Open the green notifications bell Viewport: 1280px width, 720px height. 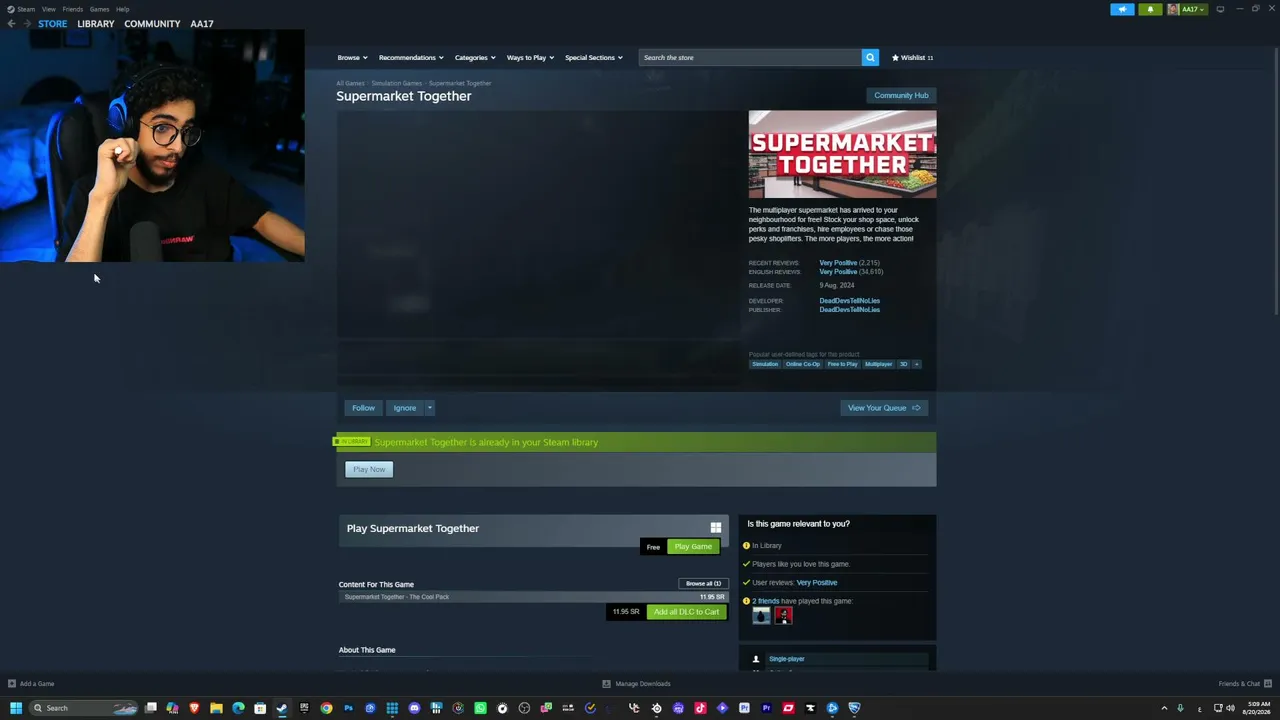pyautogui.click(x=1150, y=9)
